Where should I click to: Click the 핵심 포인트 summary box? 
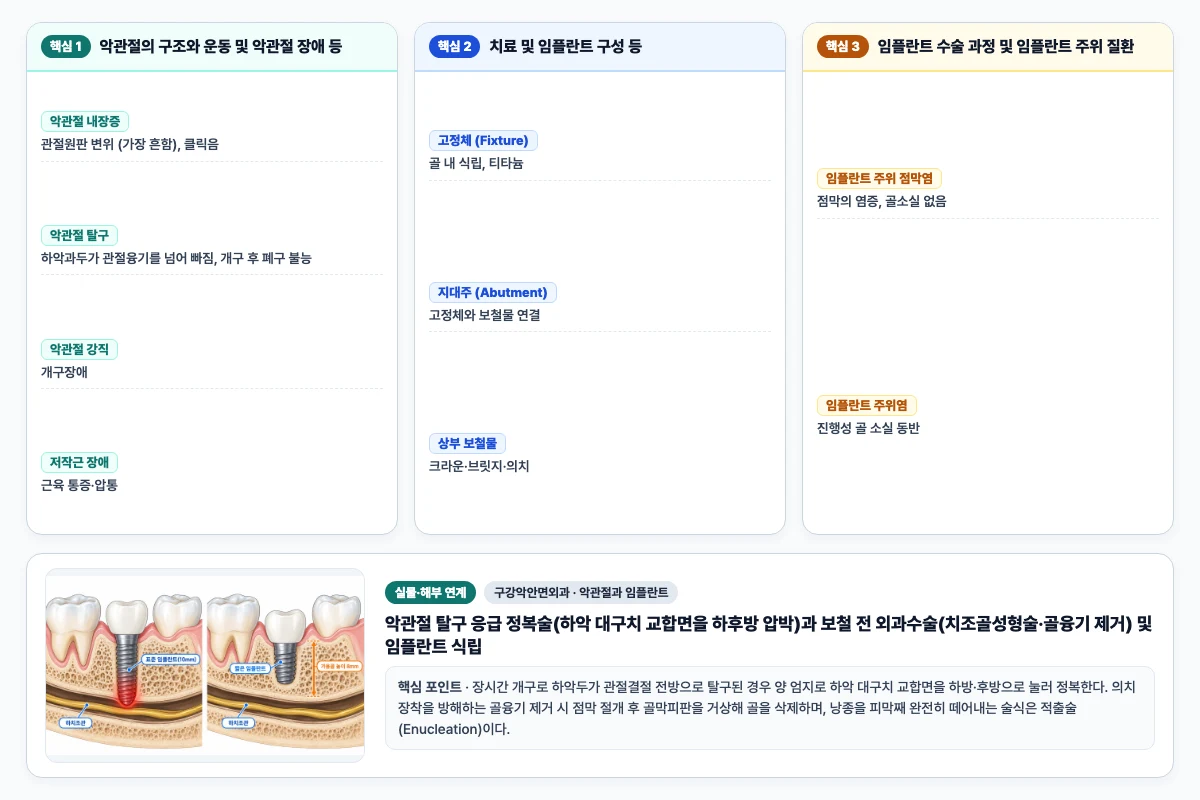click(770, 708)
